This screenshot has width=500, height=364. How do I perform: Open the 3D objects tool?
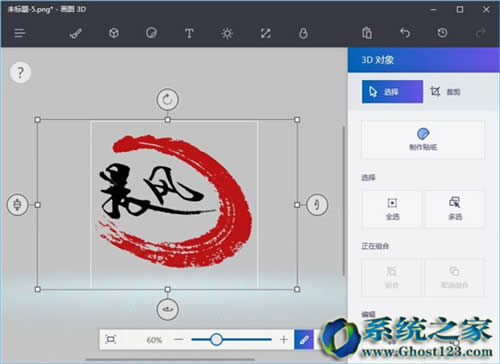coord(114,33)
